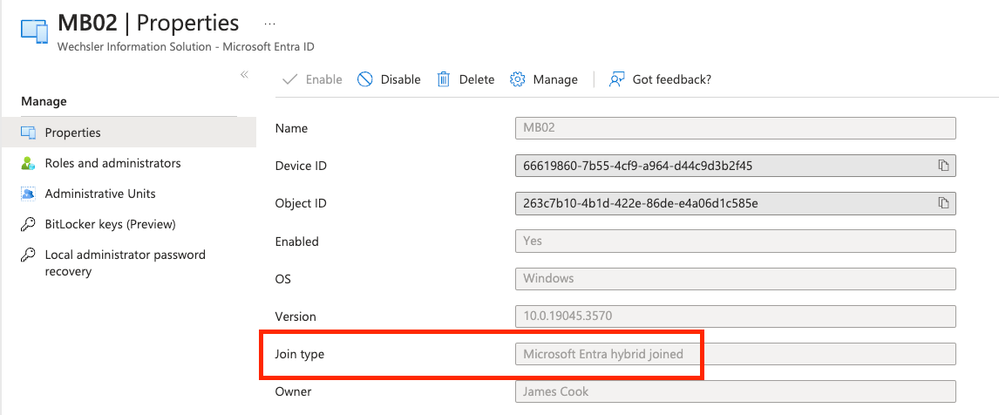
Task: Click the Manage gear icon
Action: pos(517,80)
